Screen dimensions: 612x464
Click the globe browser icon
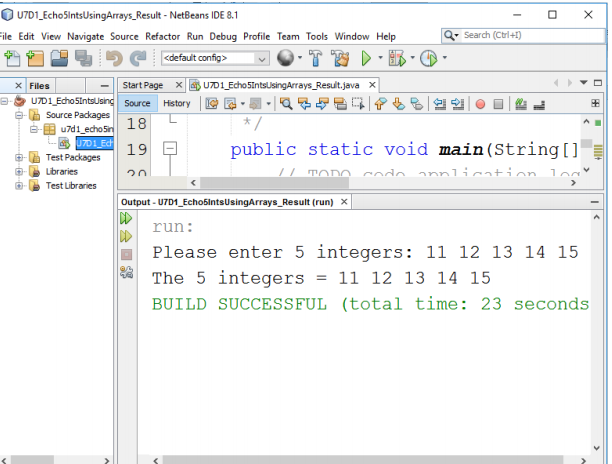tap(285, 58)
